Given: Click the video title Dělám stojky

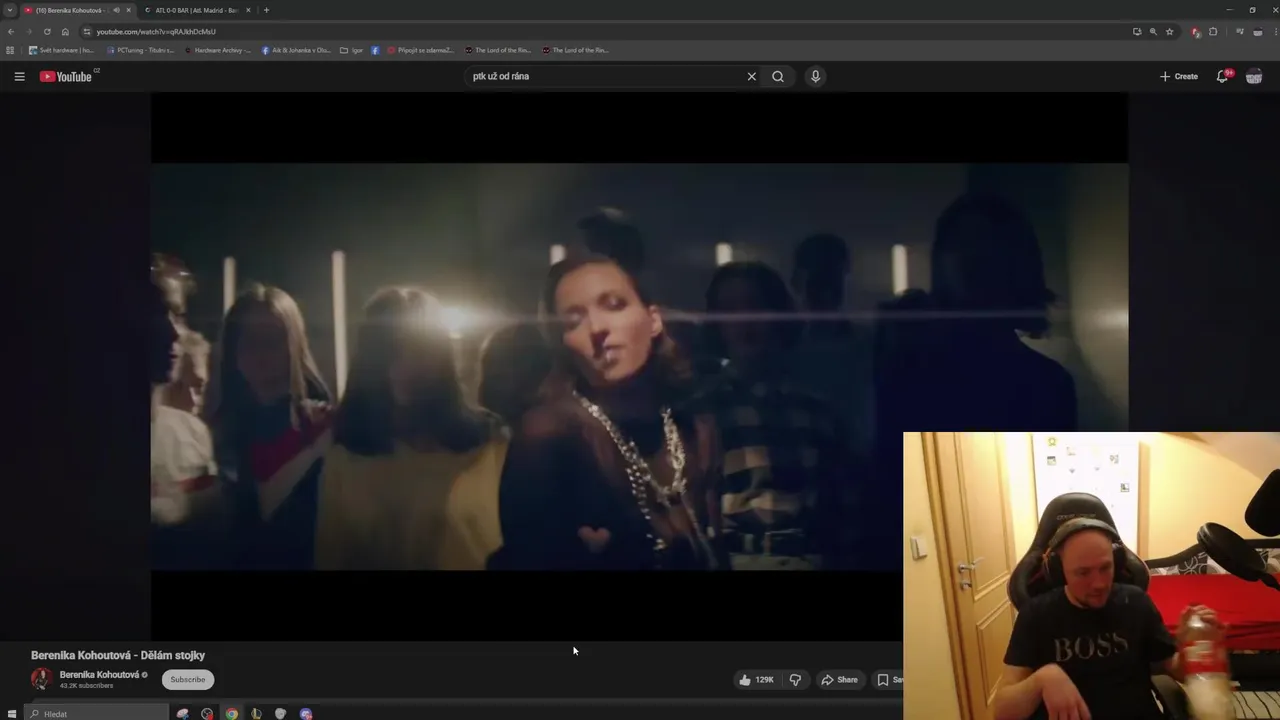Looking at the screenshot, I should click(118, 656).
